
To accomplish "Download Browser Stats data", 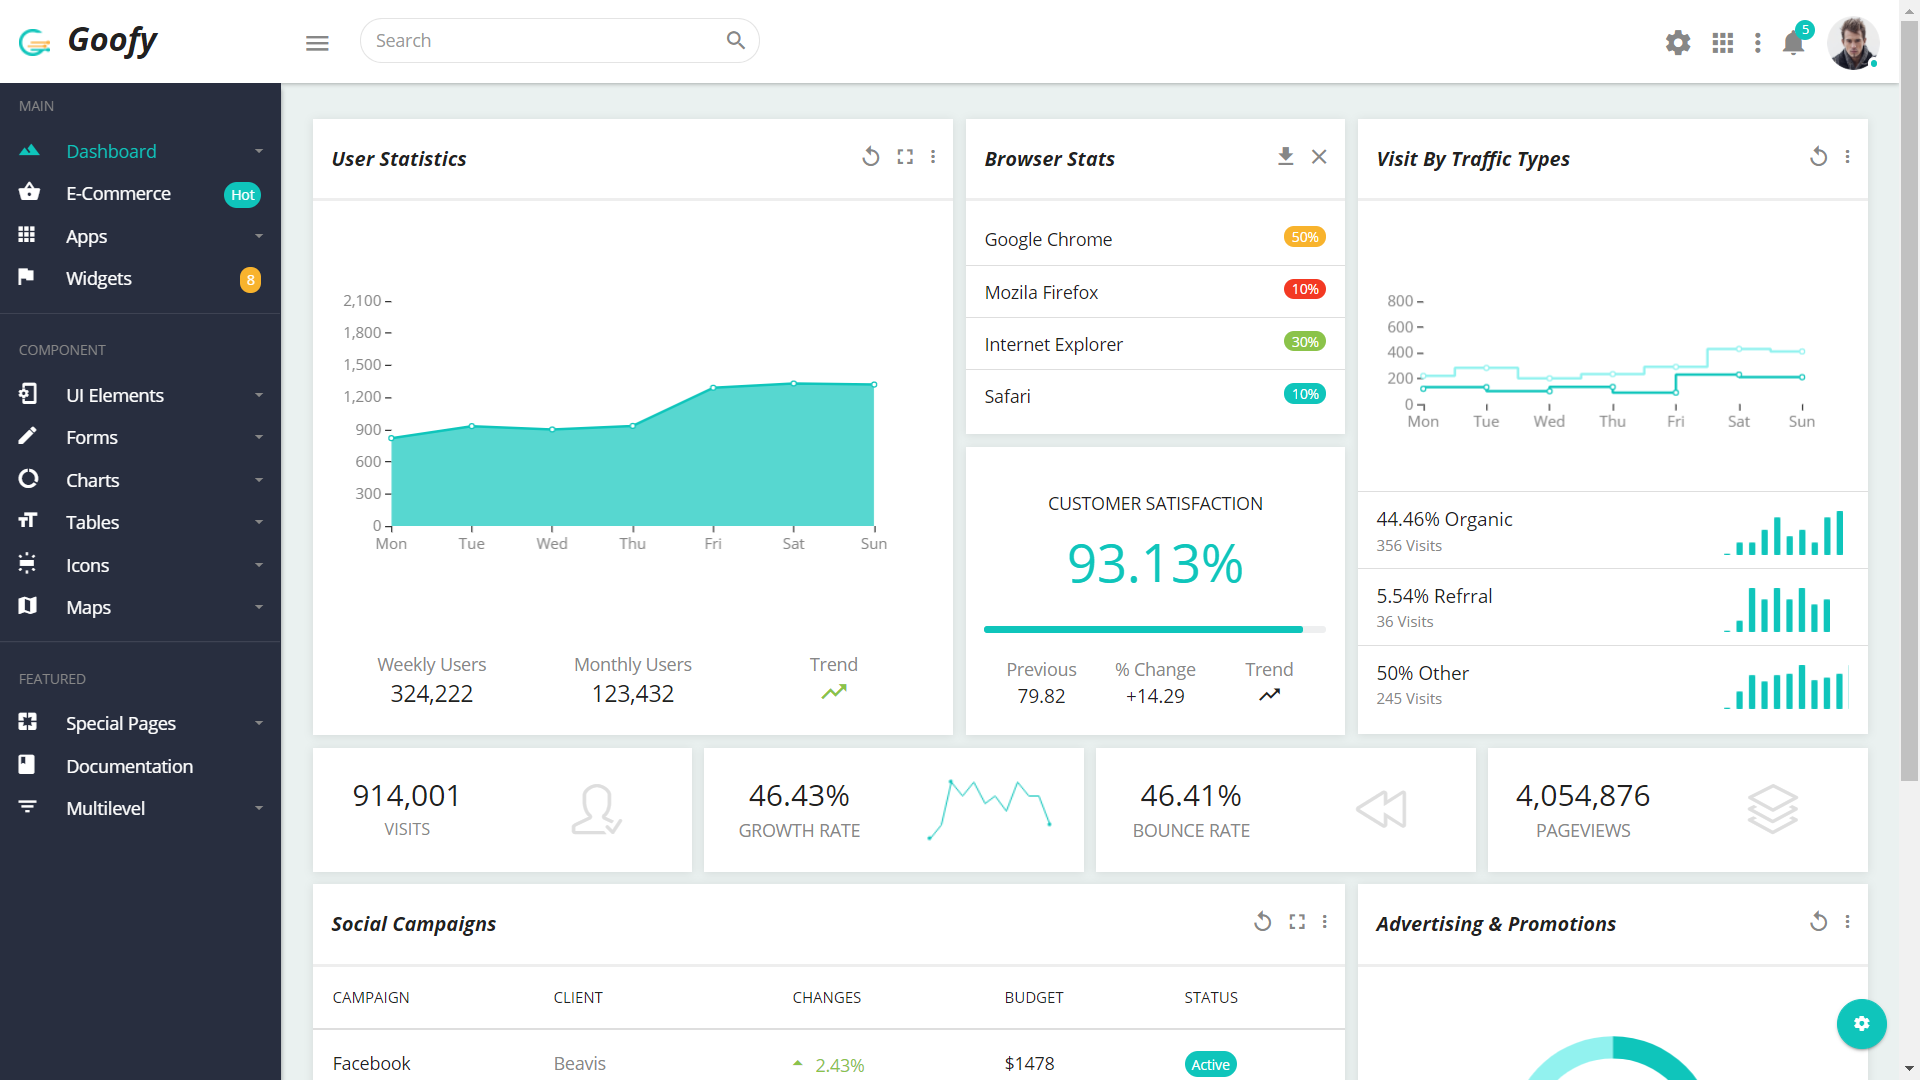I will [x=1285, y=157].
